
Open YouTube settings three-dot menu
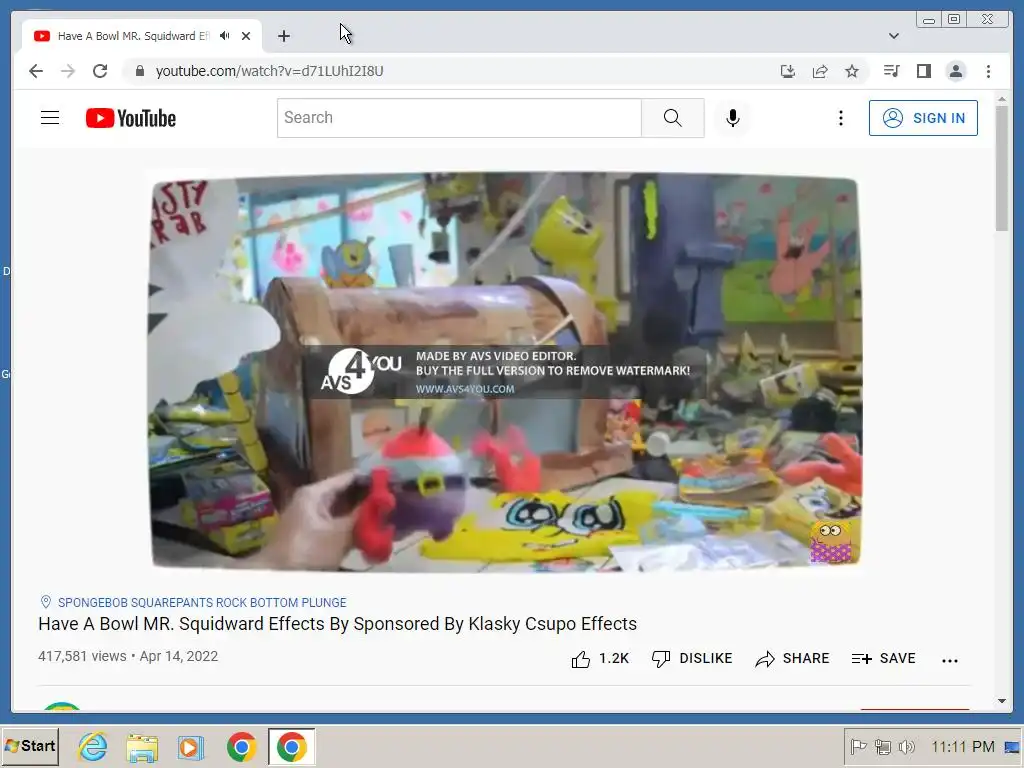click(840, 118)
